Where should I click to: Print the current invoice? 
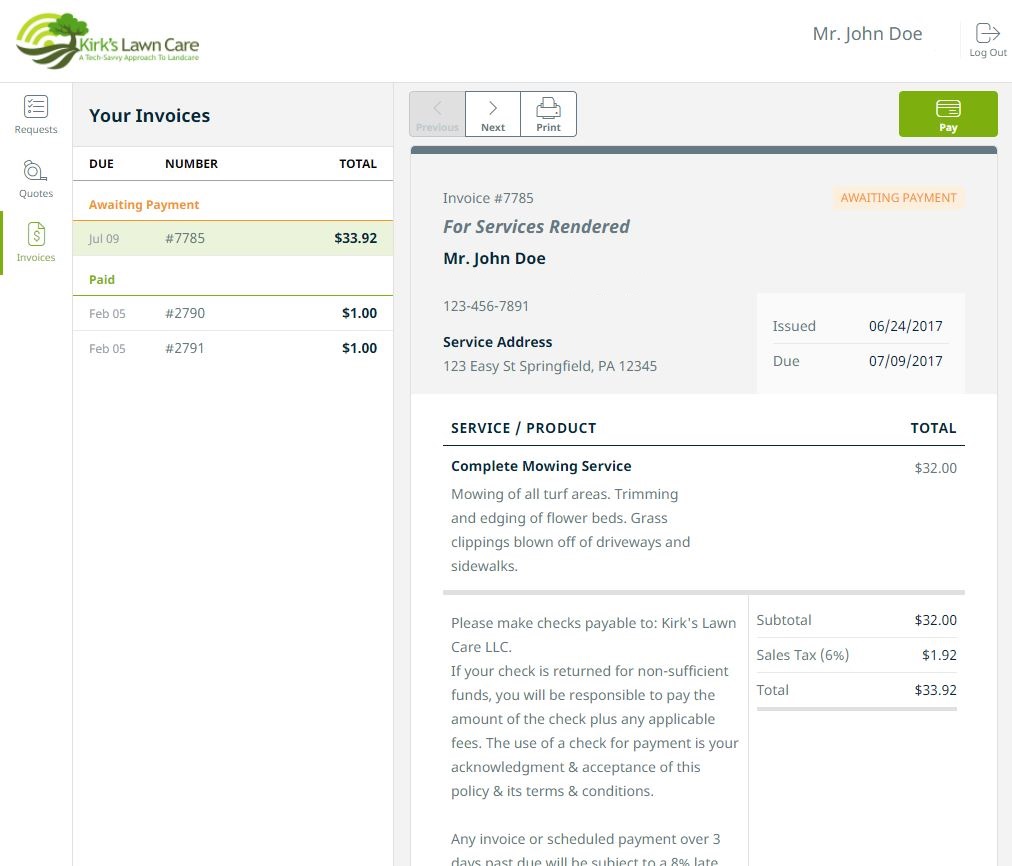tap(548, 114)
